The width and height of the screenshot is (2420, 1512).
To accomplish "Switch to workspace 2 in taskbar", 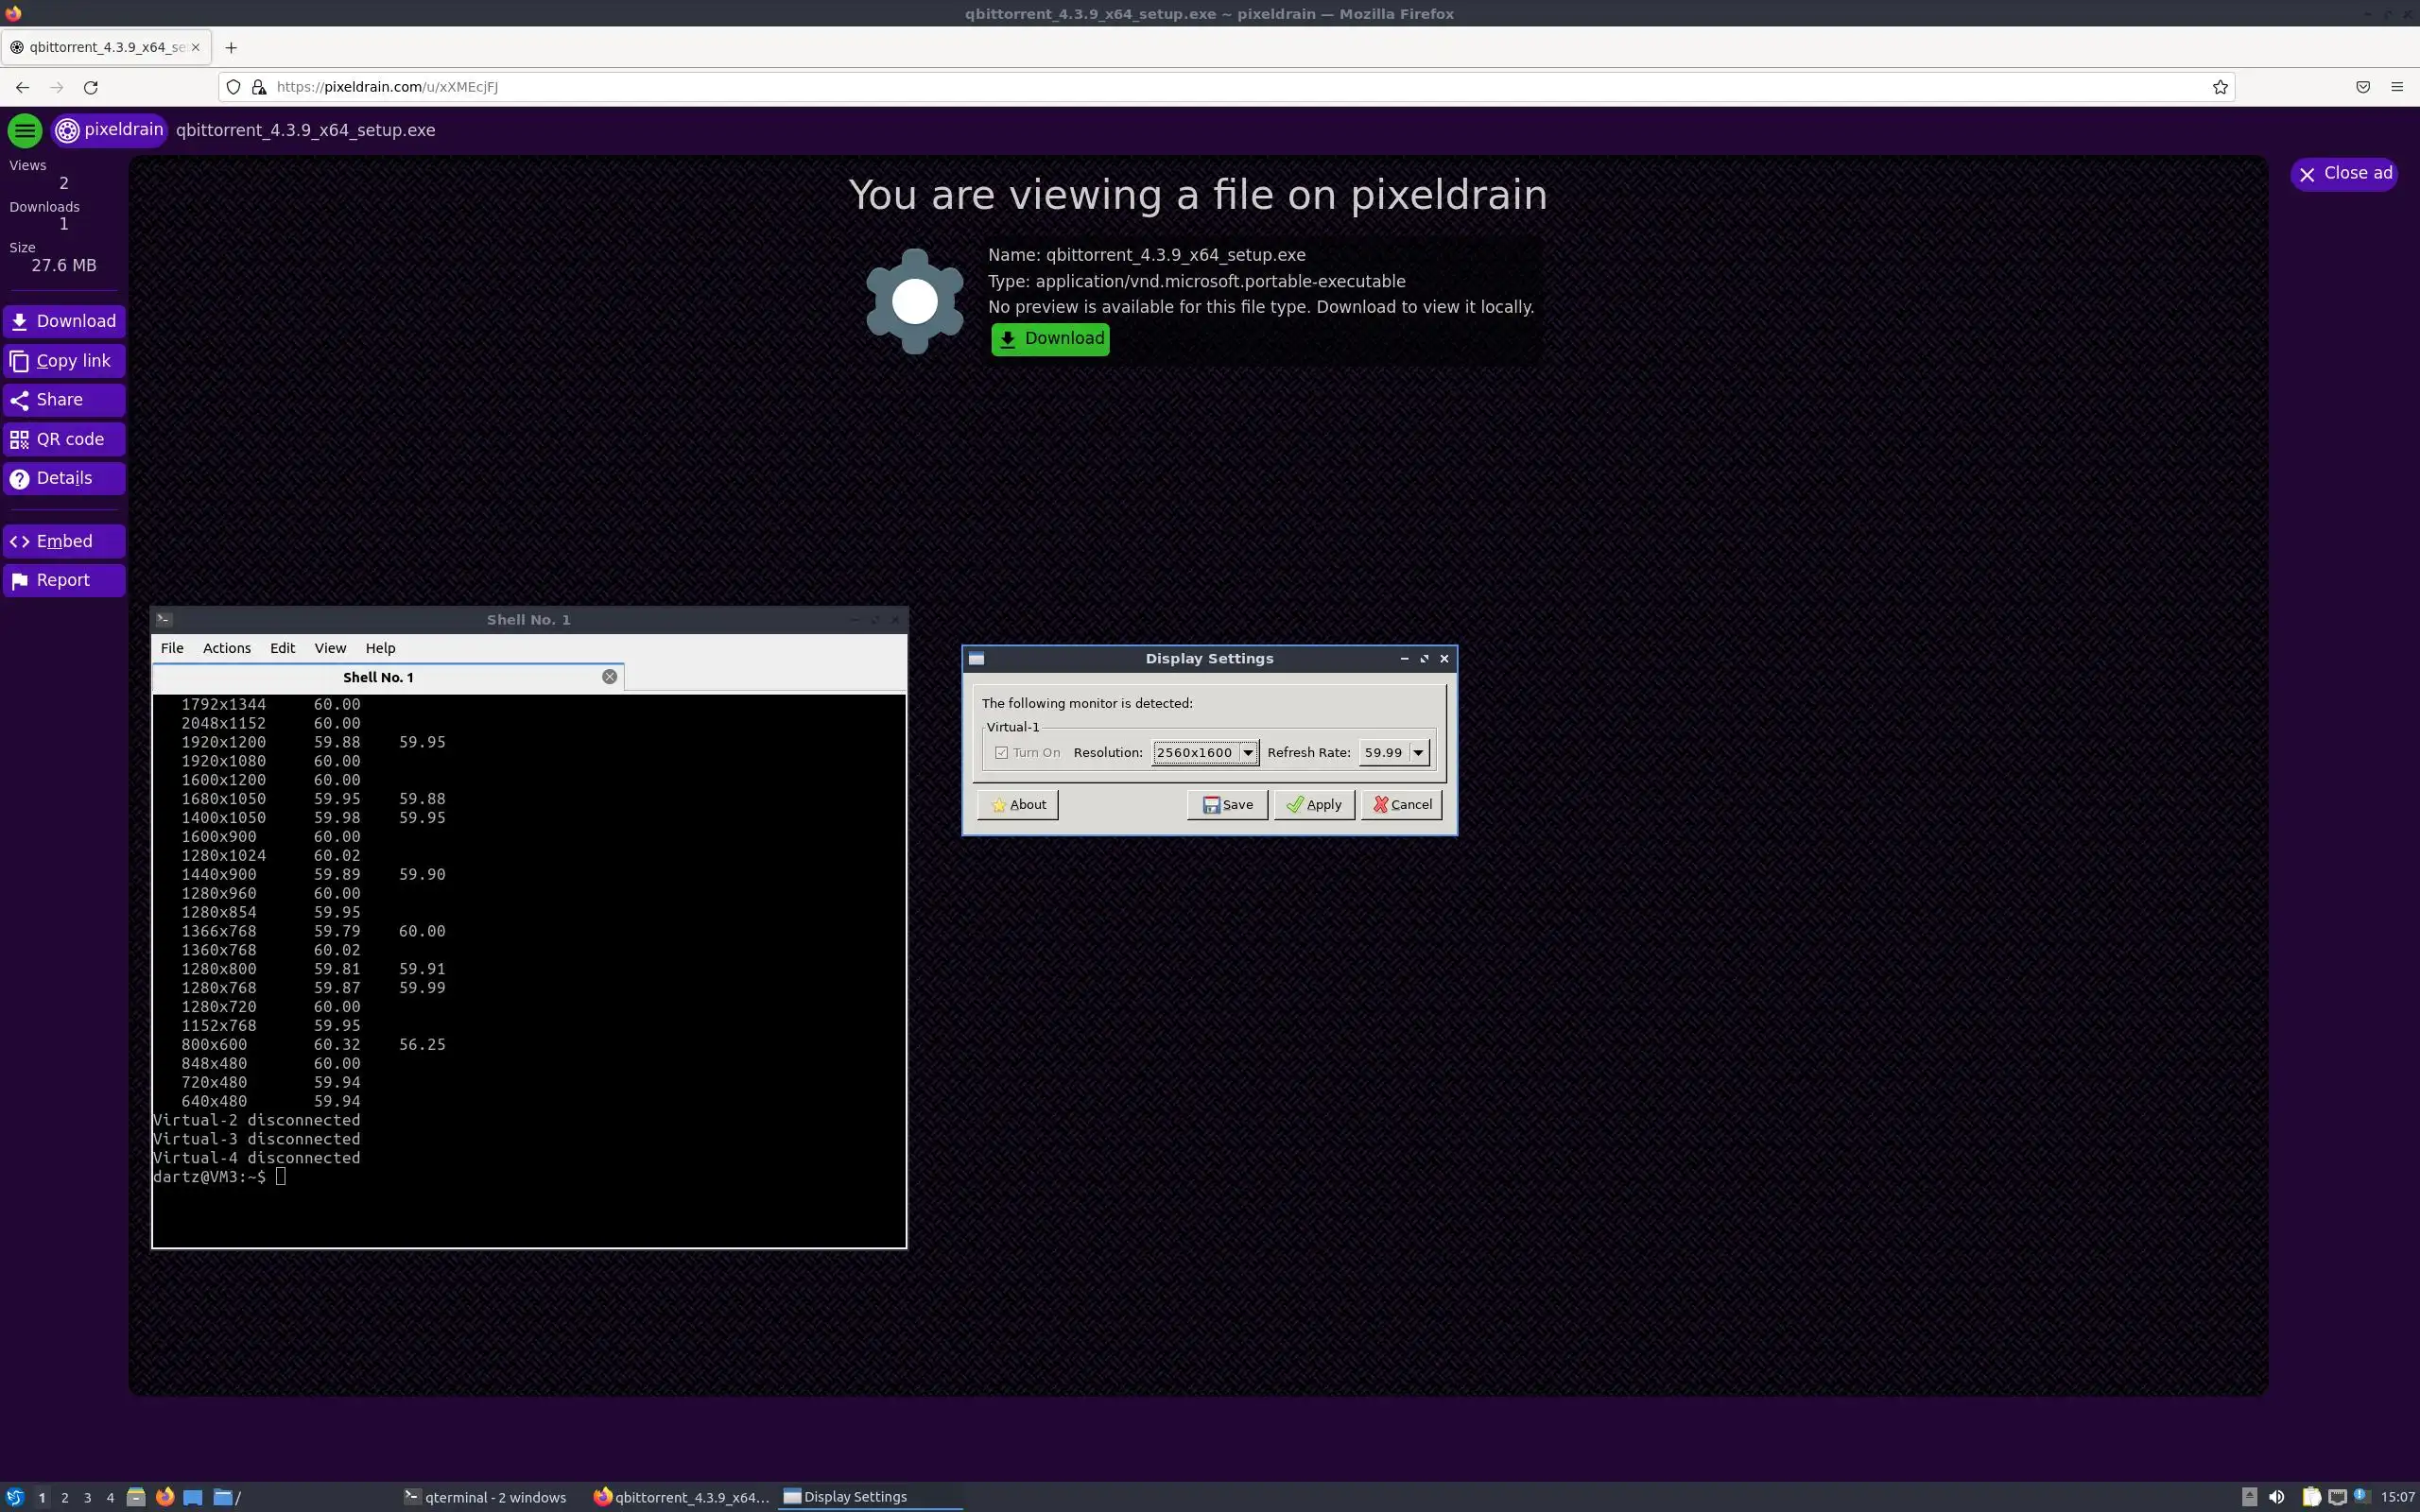I will tap(65, 1497).
